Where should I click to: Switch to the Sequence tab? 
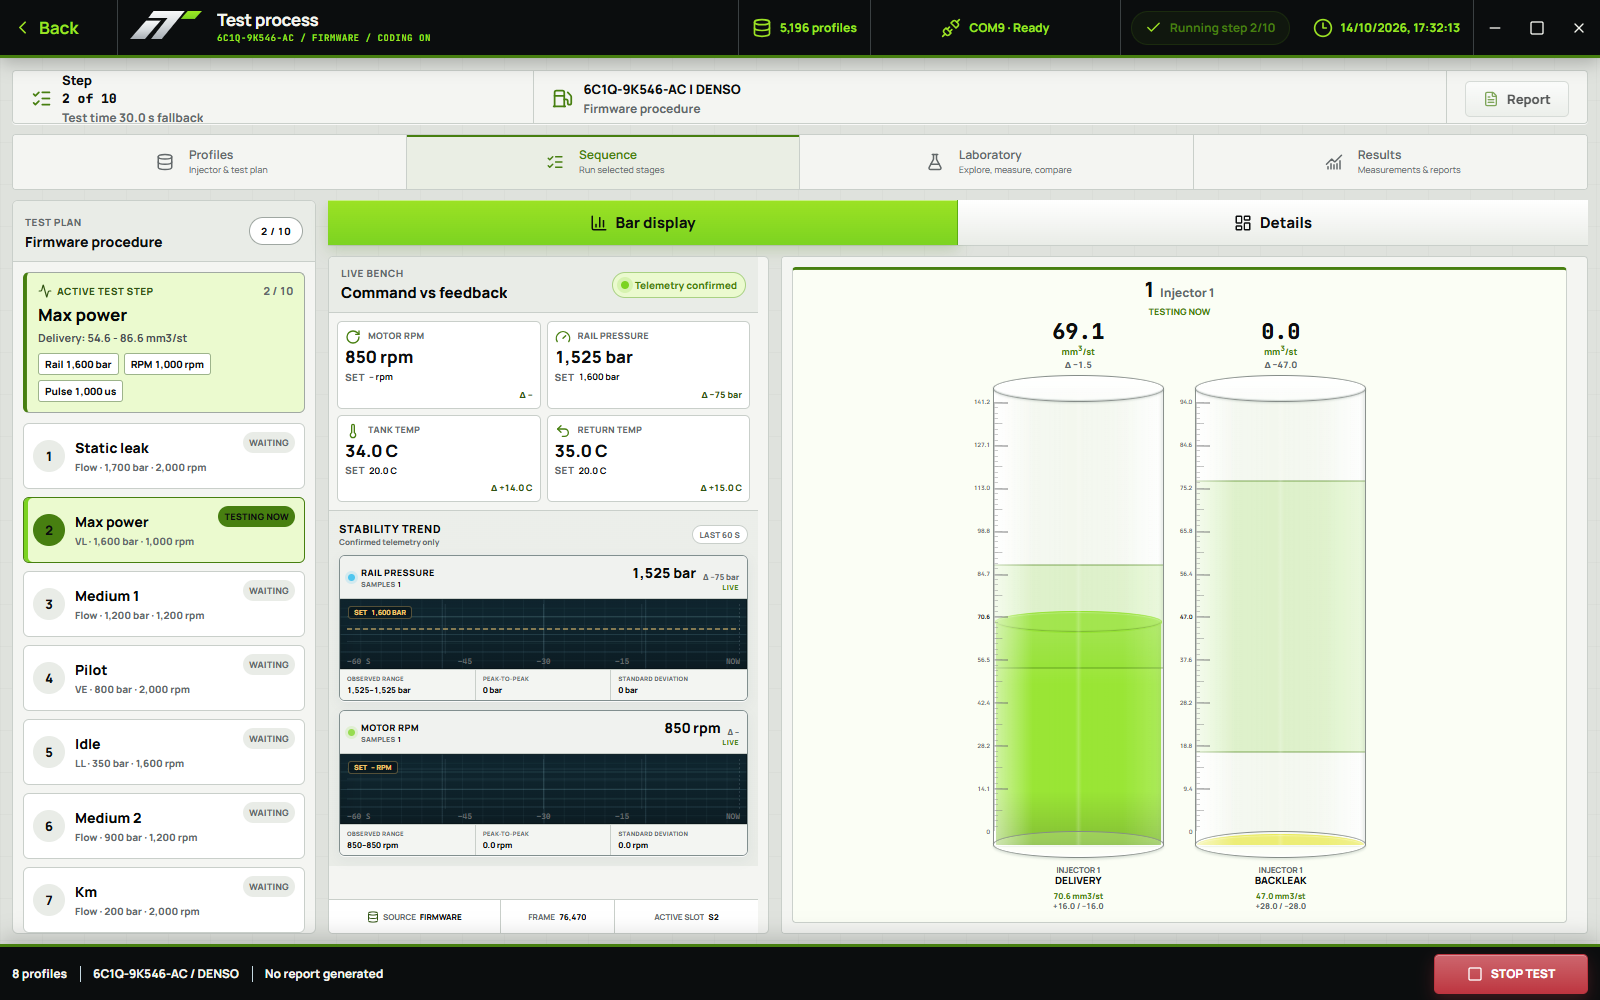[603, 162]
